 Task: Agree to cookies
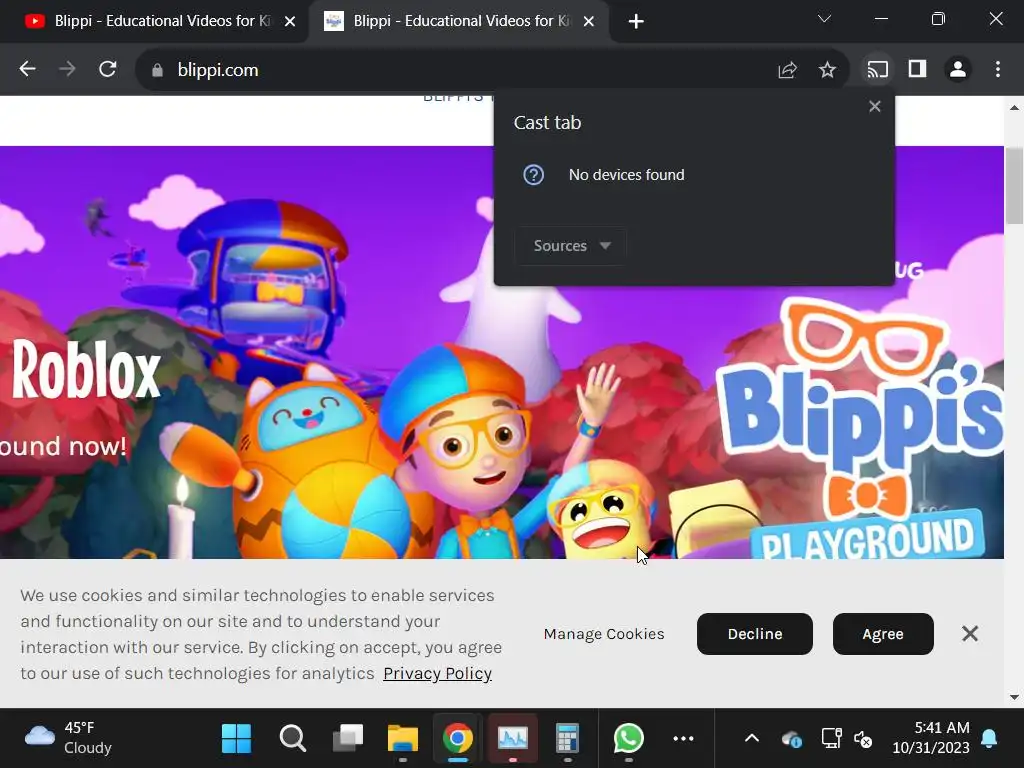883,634
